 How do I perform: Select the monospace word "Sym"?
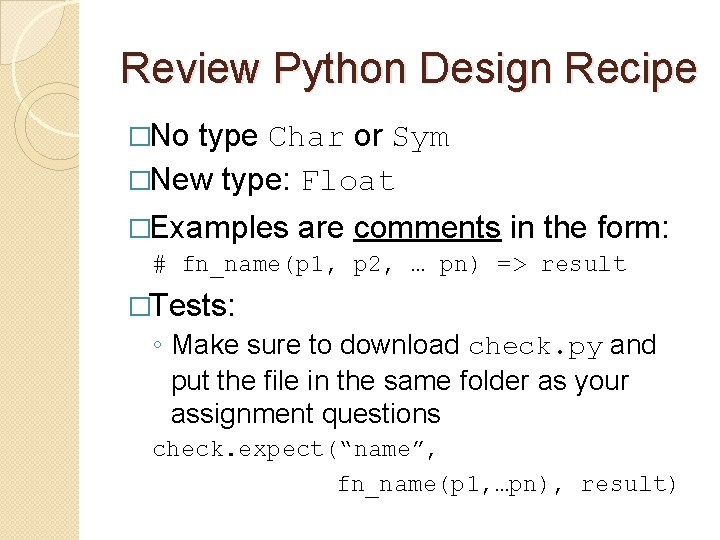point(420,138)
